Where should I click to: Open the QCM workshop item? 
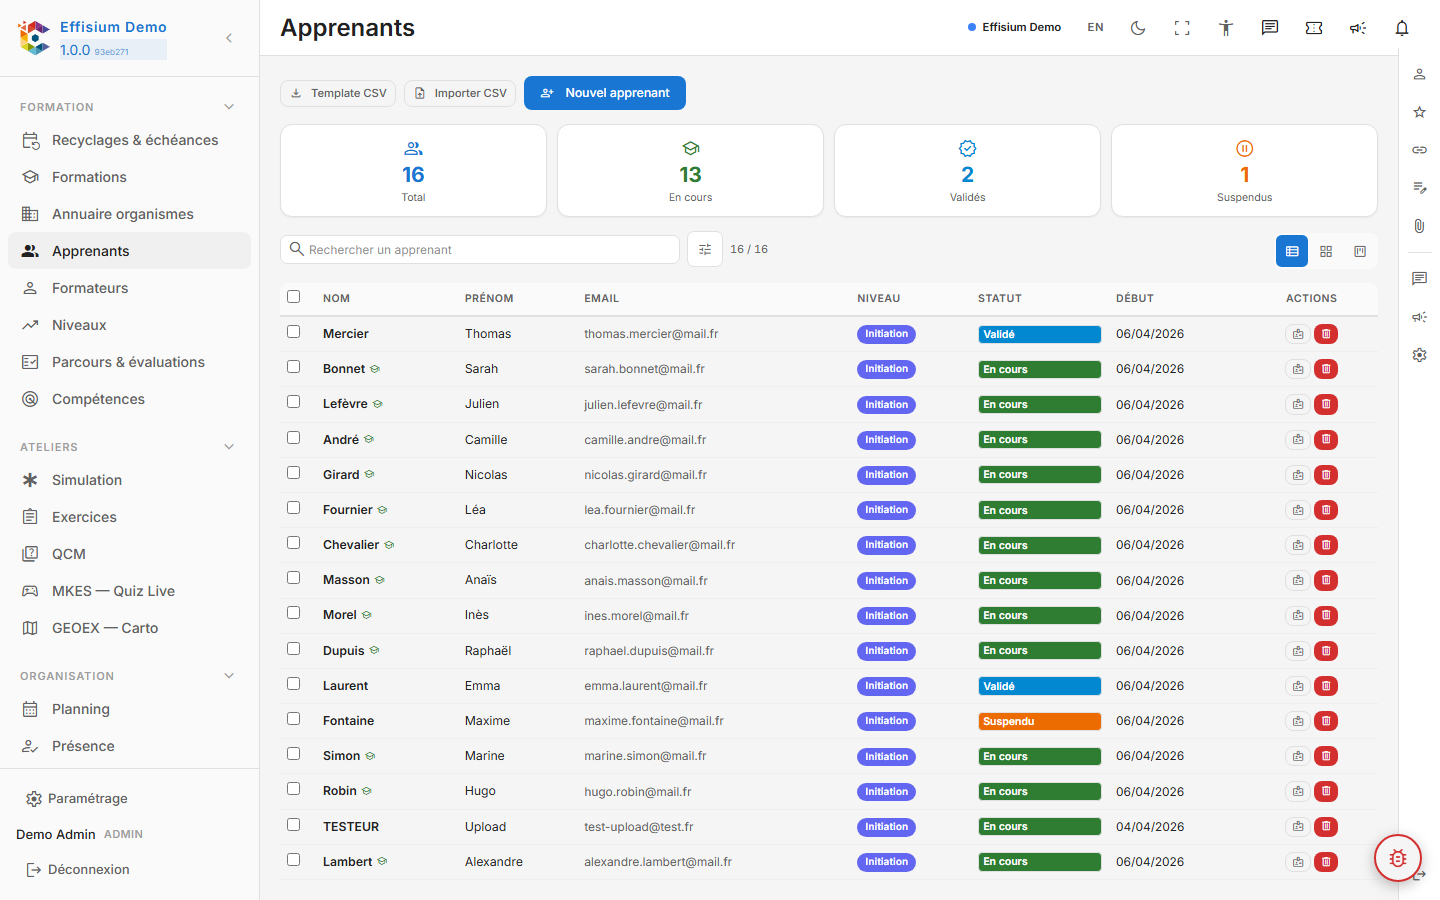(x=129, y=554)
